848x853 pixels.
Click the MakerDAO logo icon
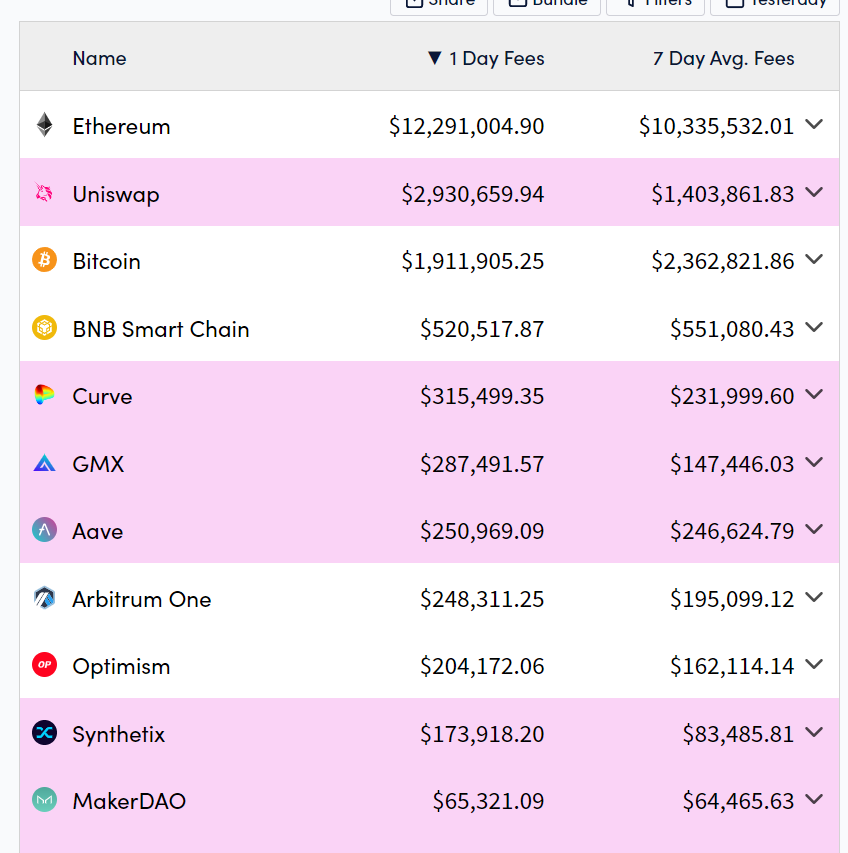point(45,800)
